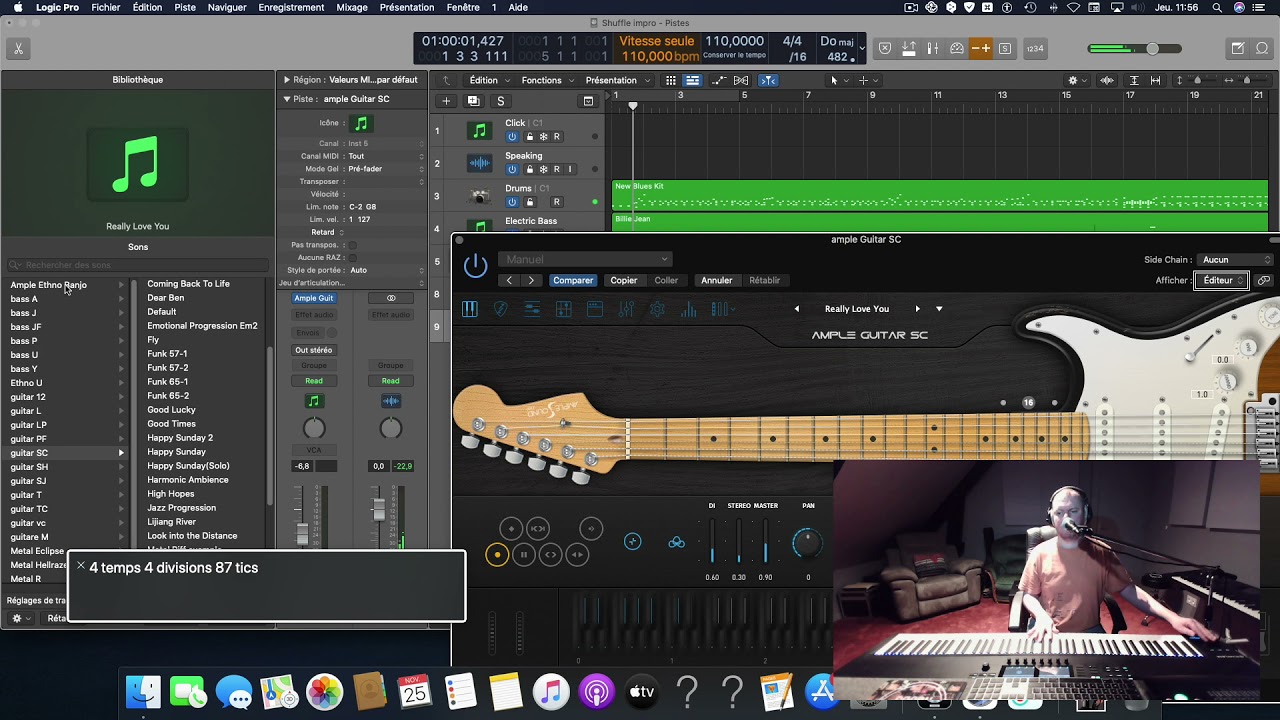Viewport: 1280px width, 720px height.
Task: Open the scissors editor button in control bar
Action: click(18, 48)
